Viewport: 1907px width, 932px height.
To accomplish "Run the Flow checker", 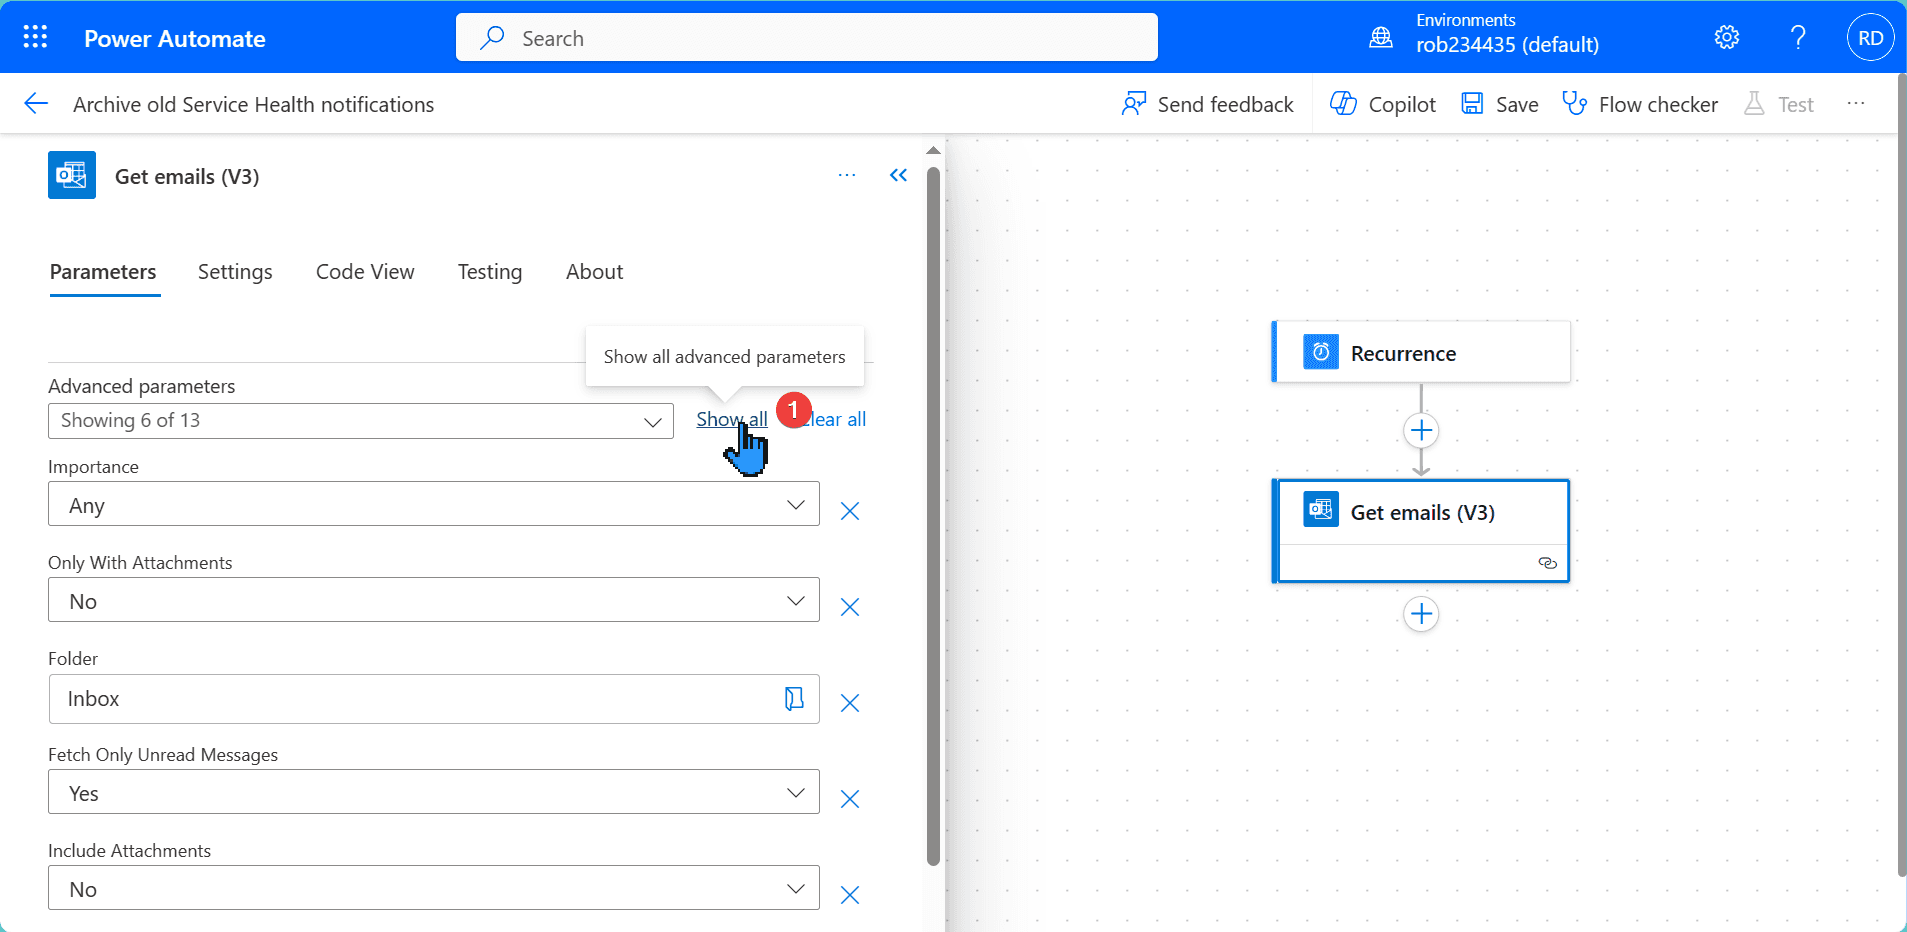I will pos(1640,104).
